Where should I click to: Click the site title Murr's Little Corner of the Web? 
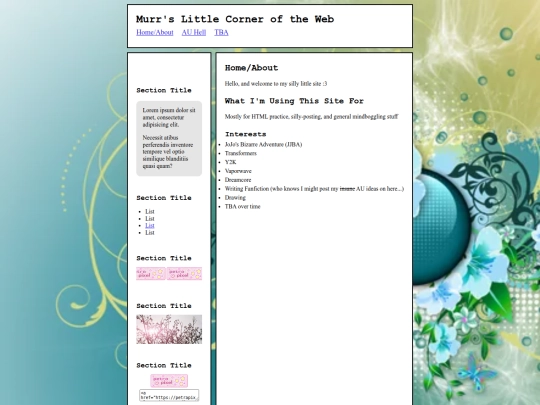tap(235, 19)
